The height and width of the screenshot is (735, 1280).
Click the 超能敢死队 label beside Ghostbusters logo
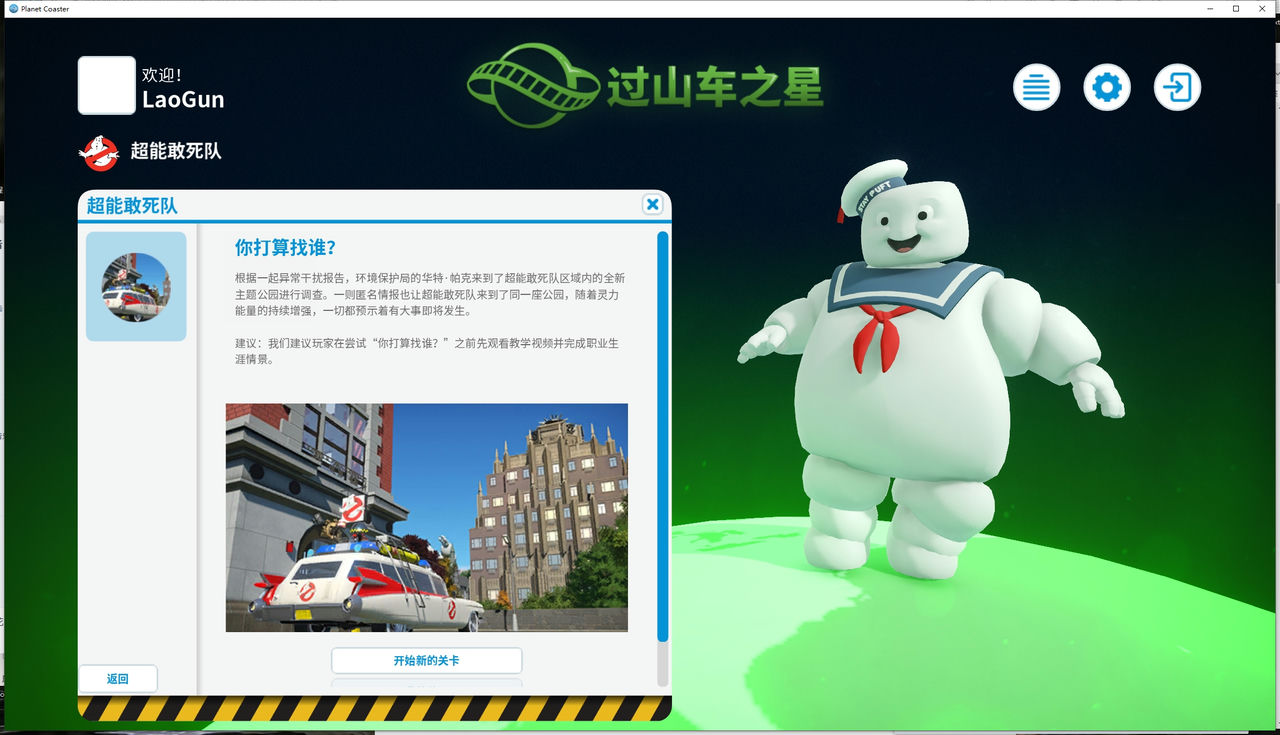point(176,152)
